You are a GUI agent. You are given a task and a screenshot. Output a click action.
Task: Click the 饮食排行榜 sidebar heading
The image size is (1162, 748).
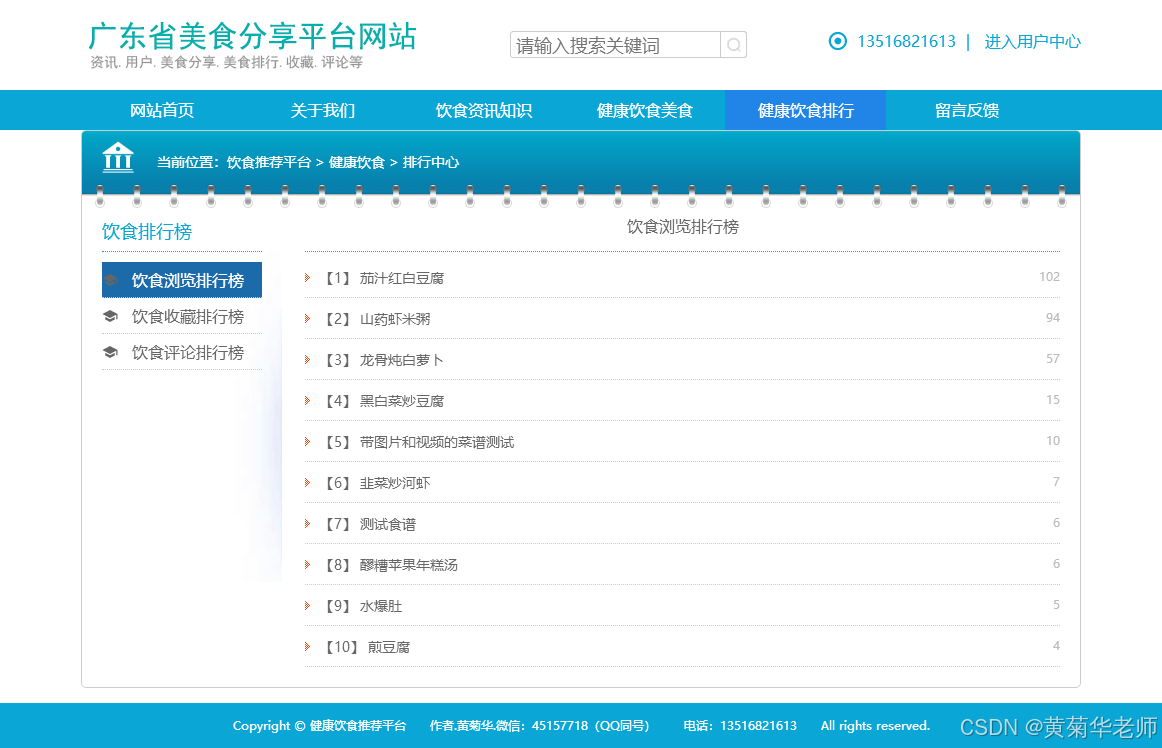tap(147, 231)
